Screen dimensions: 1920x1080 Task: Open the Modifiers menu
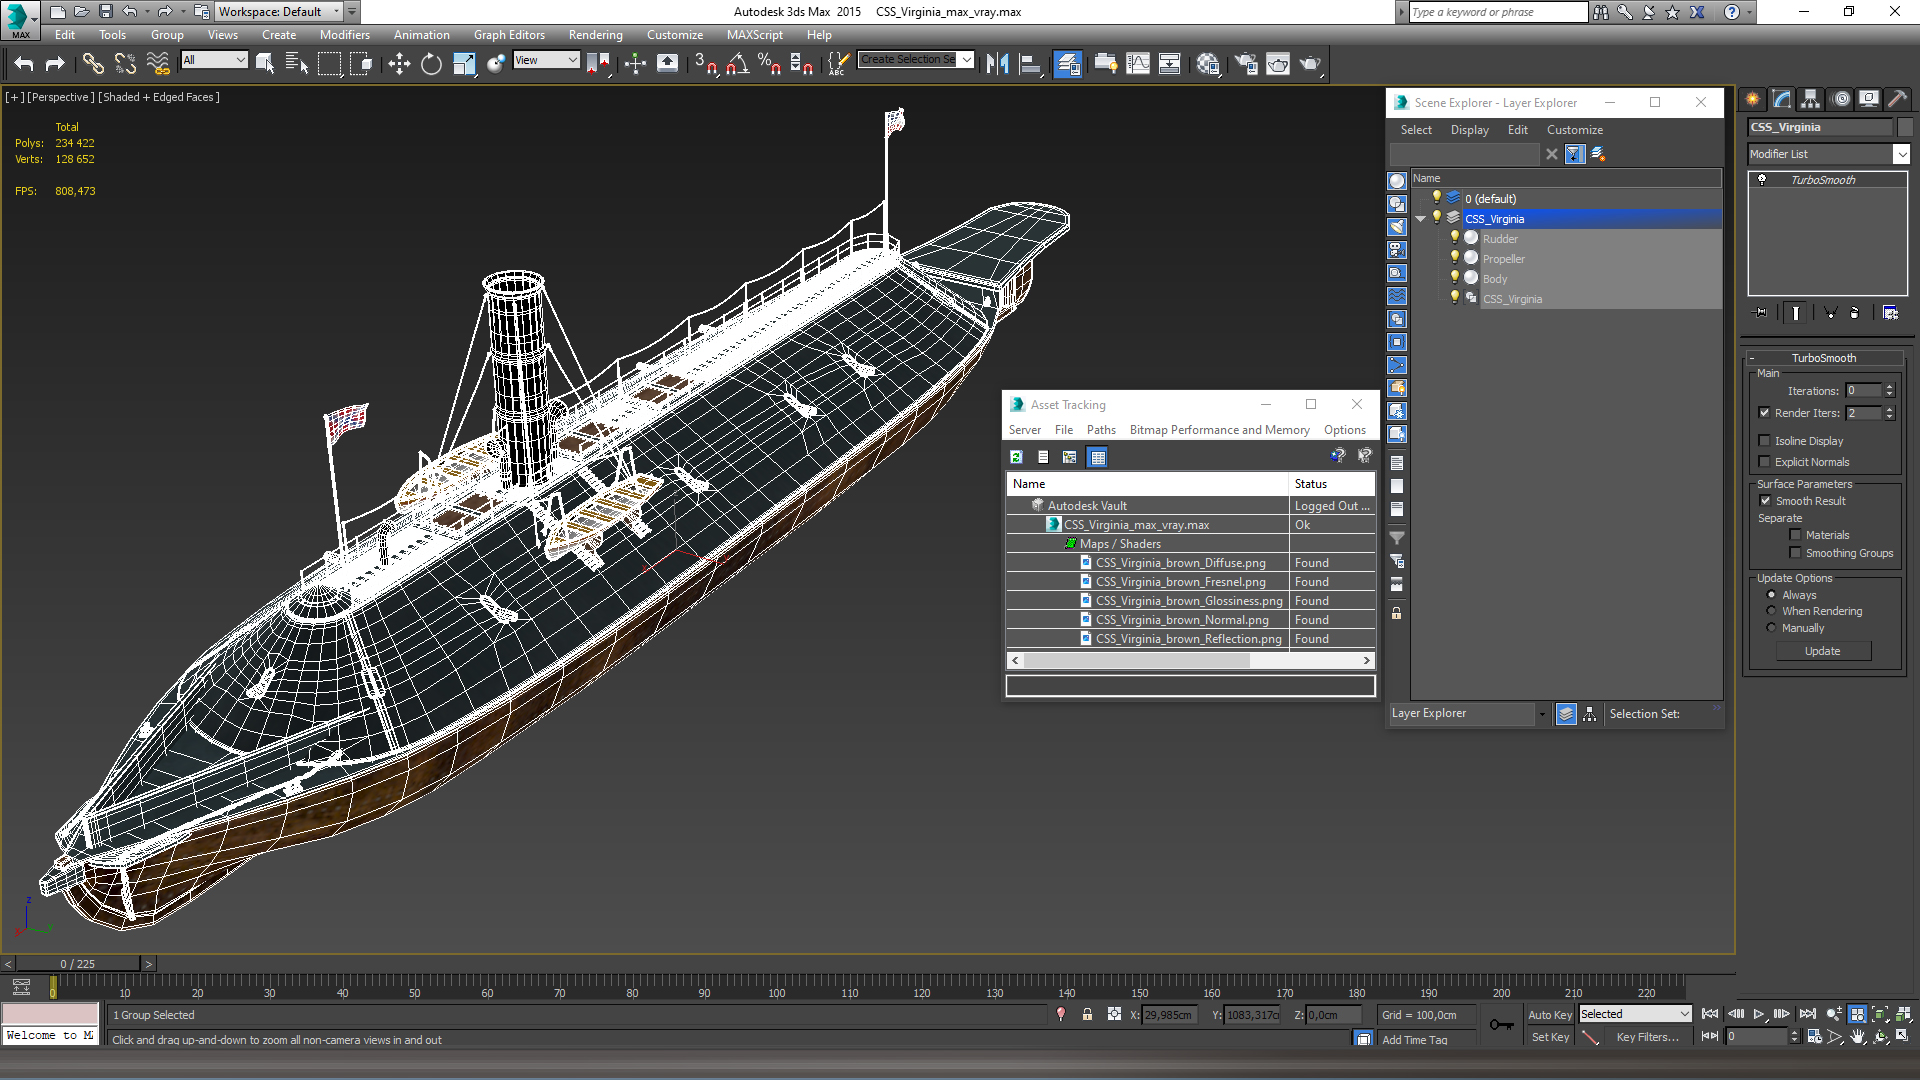344,35
